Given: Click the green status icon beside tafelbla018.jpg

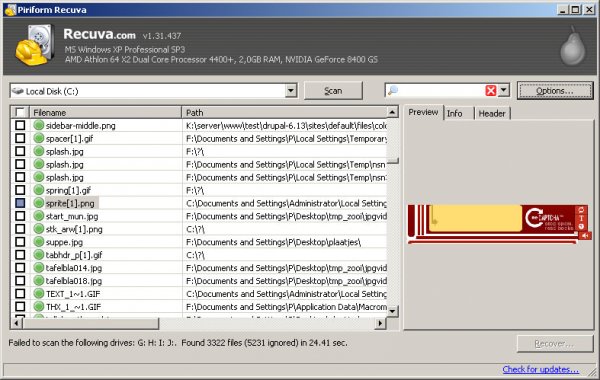Looking at the screenshot, I should click(39, 281).
